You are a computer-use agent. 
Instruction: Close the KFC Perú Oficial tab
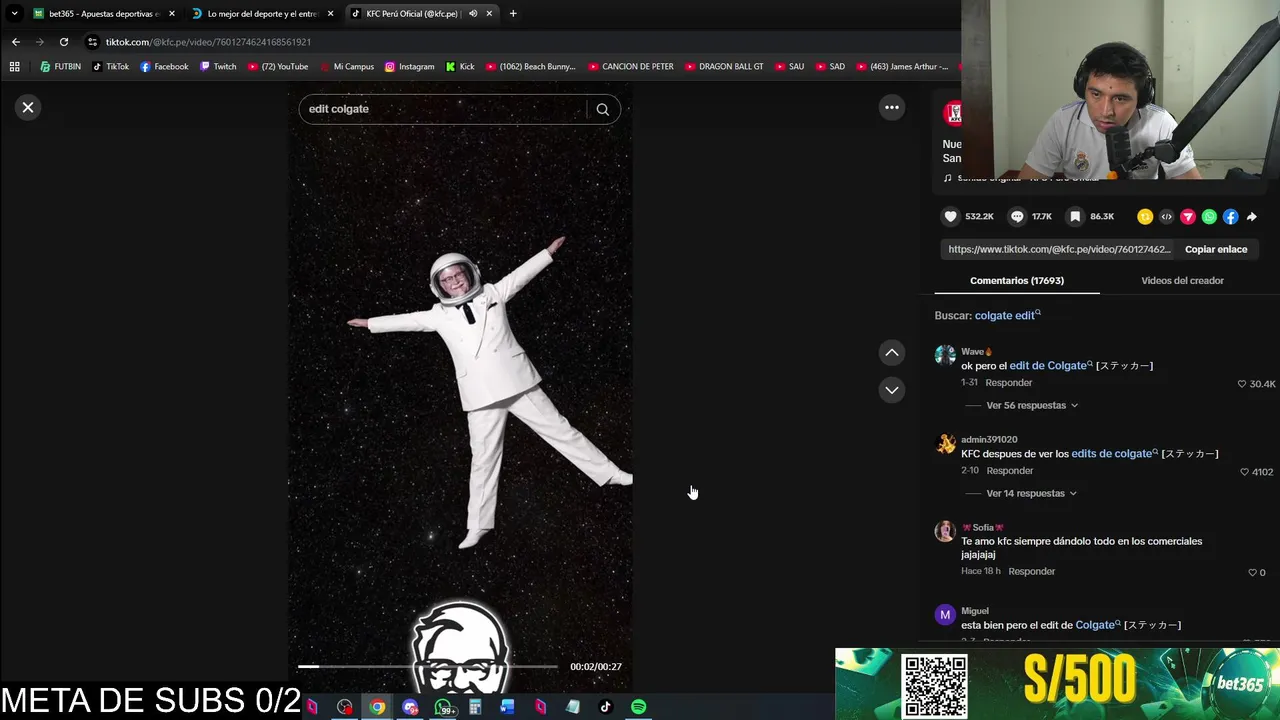489,14
